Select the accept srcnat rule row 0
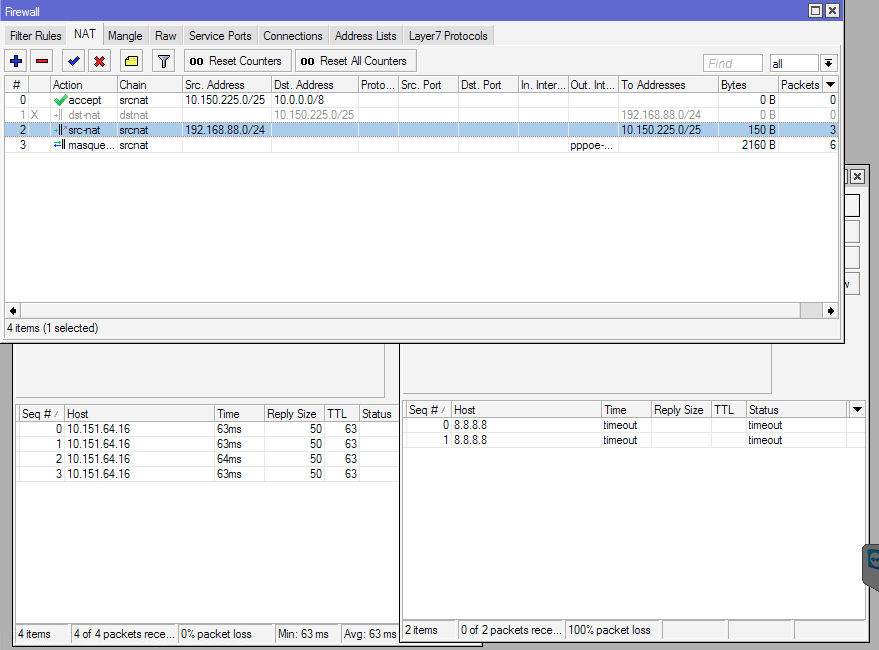 point(422,100)
